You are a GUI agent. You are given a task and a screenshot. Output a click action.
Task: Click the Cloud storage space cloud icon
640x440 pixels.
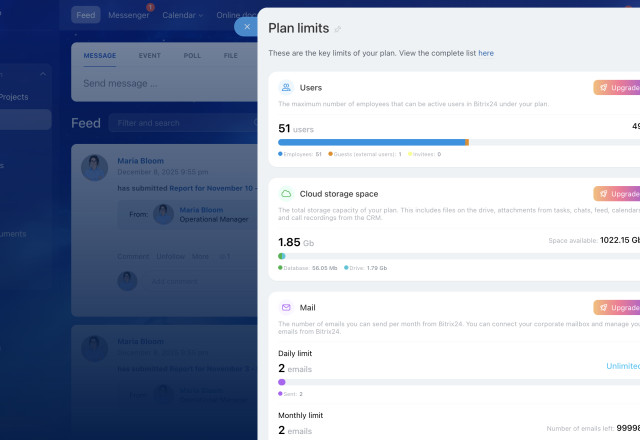286,193
